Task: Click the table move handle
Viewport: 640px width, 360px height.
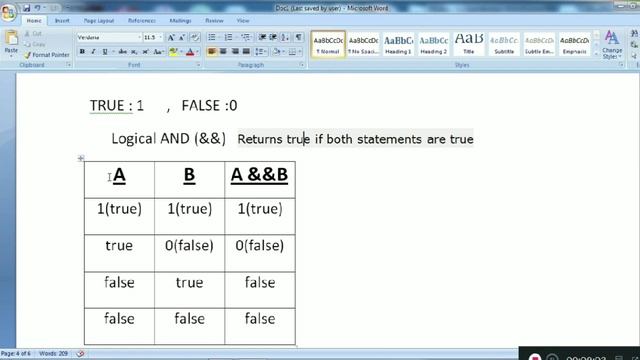Action: pyautogui.click(x=81, y=158)
